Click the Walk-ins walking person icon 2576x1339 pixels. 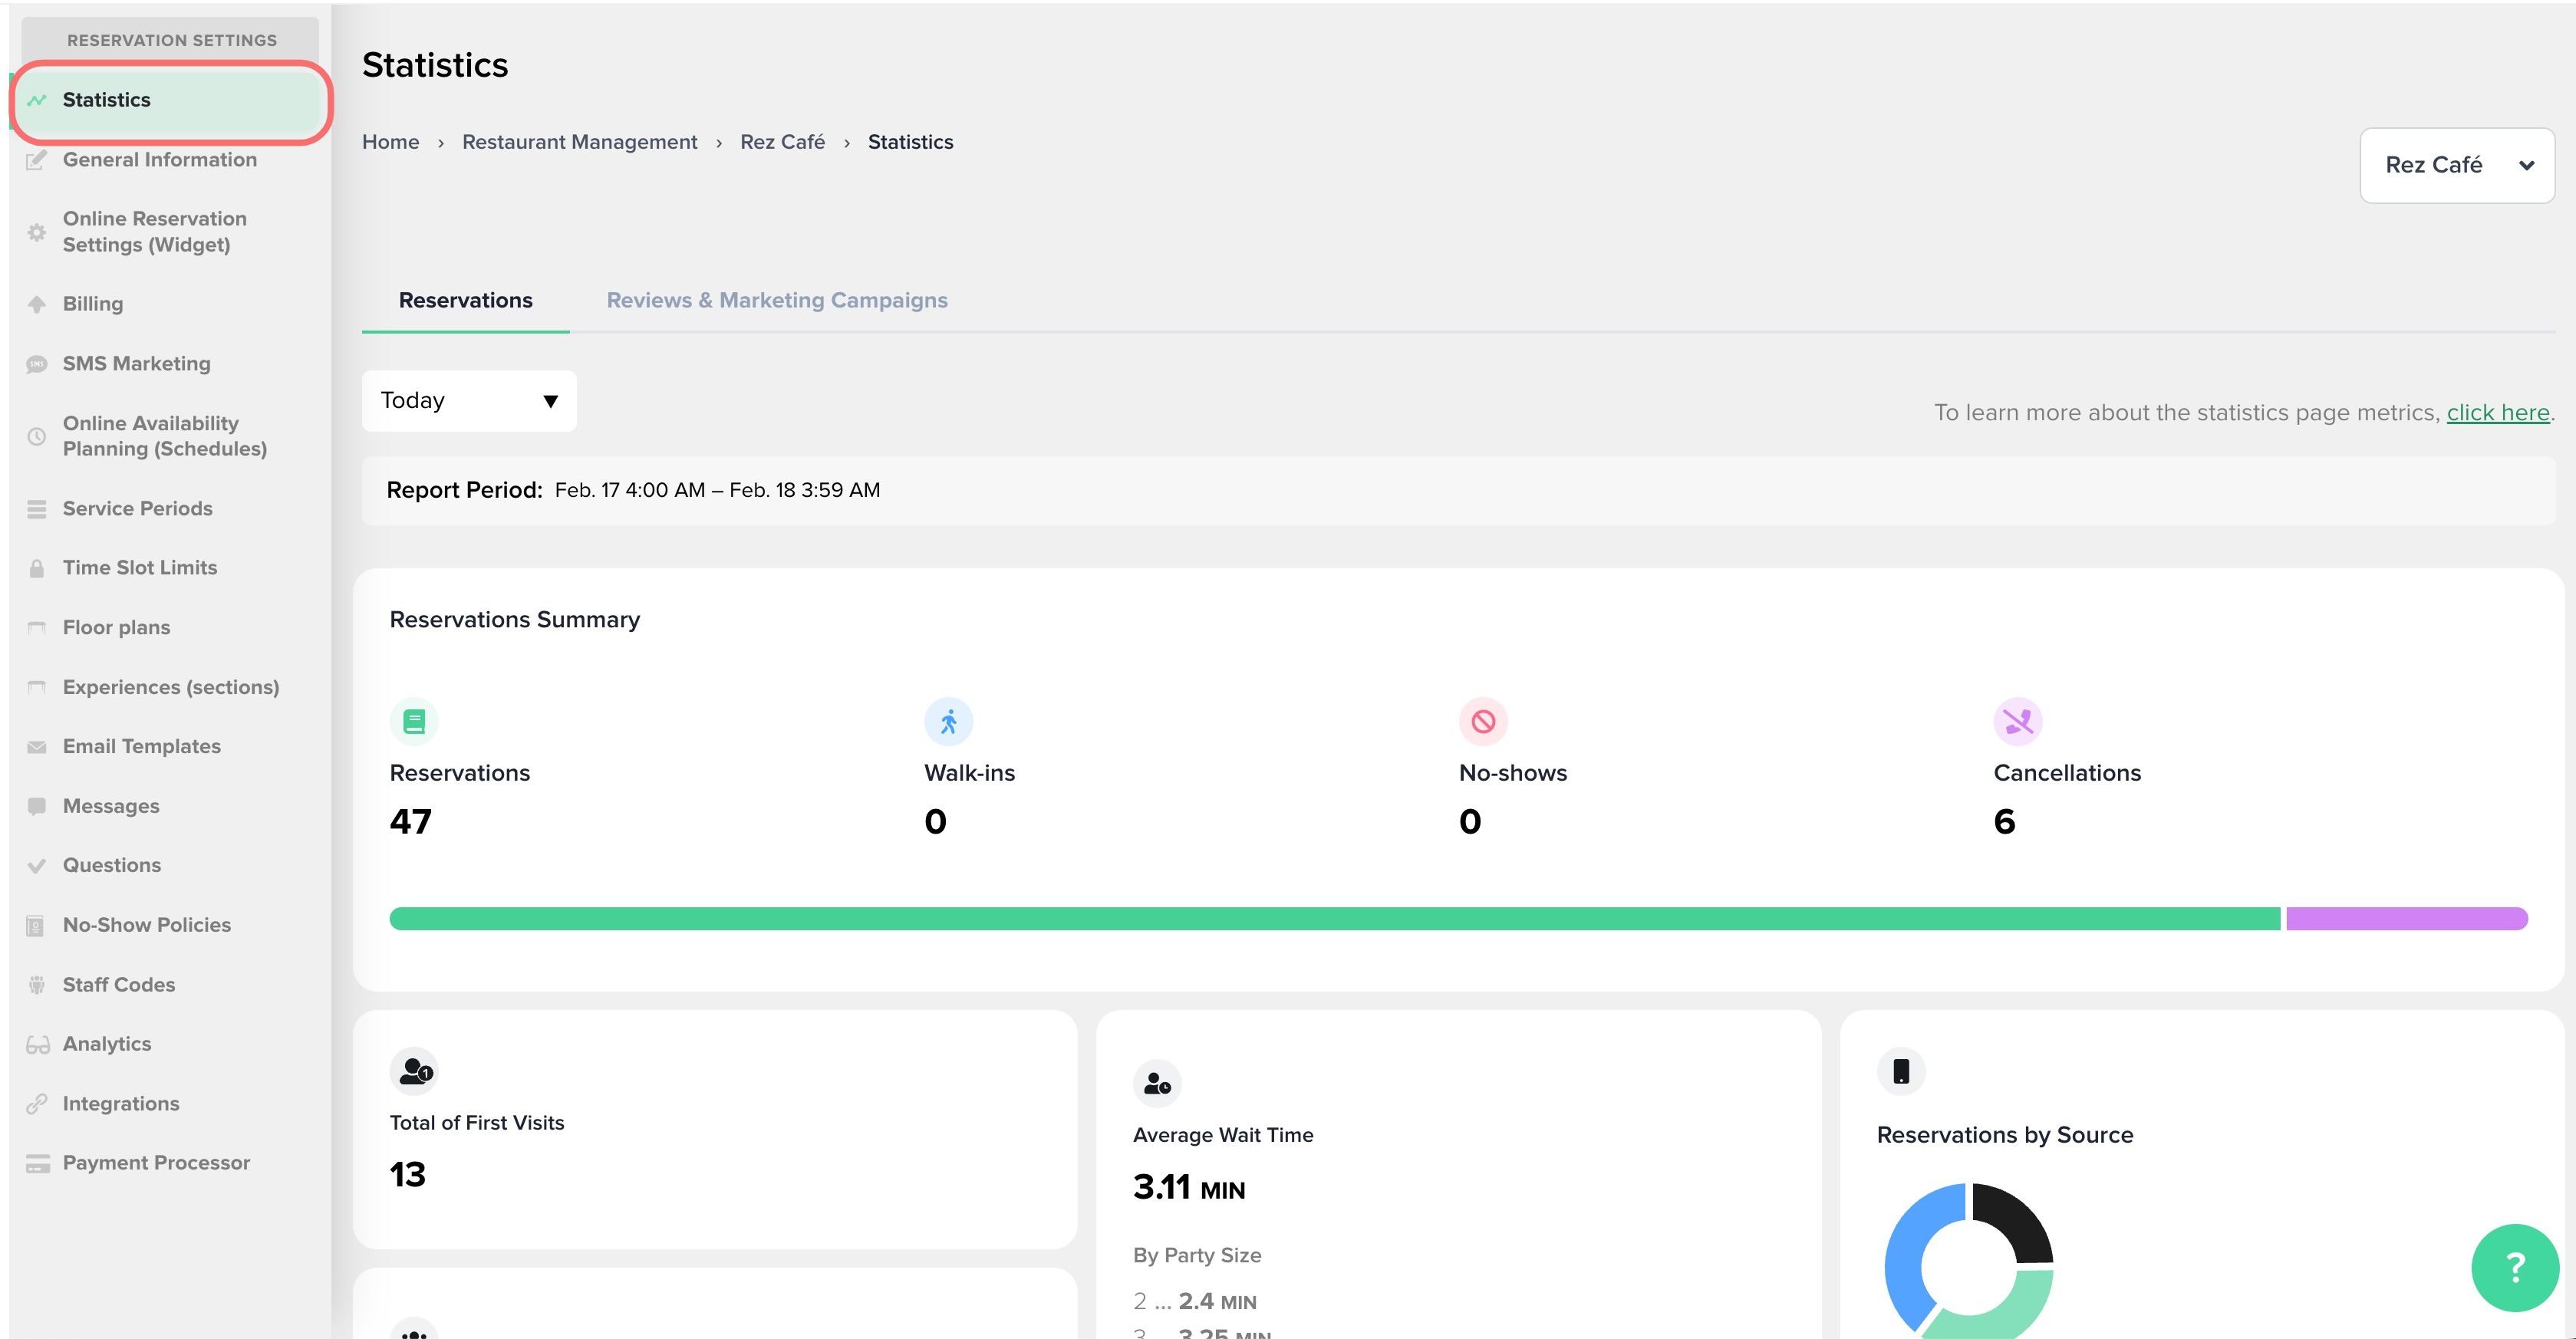coord(948,721)
